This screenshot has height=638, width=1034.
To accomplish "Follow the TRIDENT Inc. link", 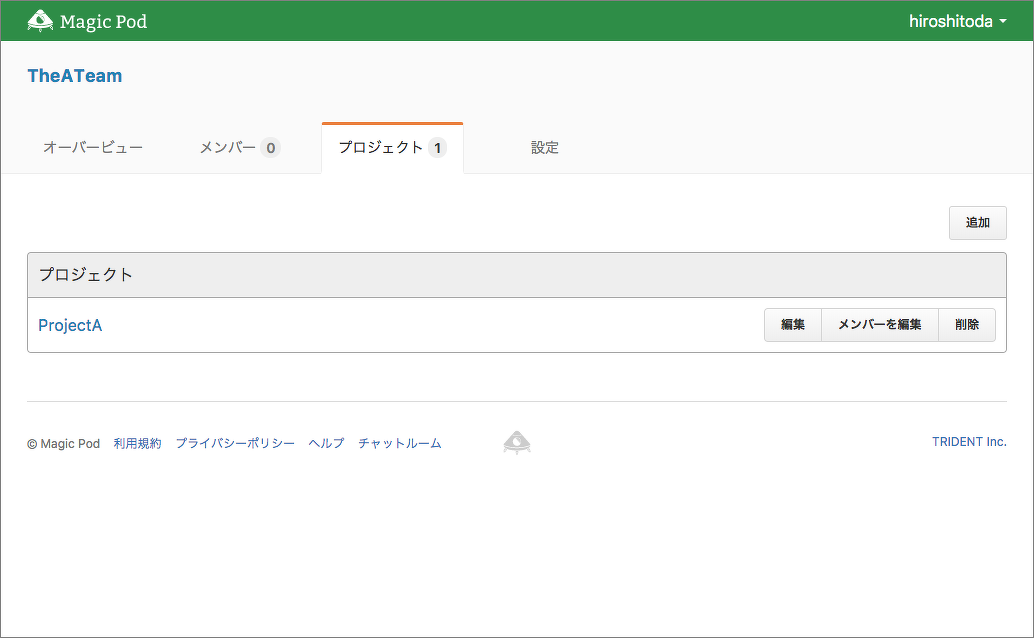I will click(x=969, y=442).
